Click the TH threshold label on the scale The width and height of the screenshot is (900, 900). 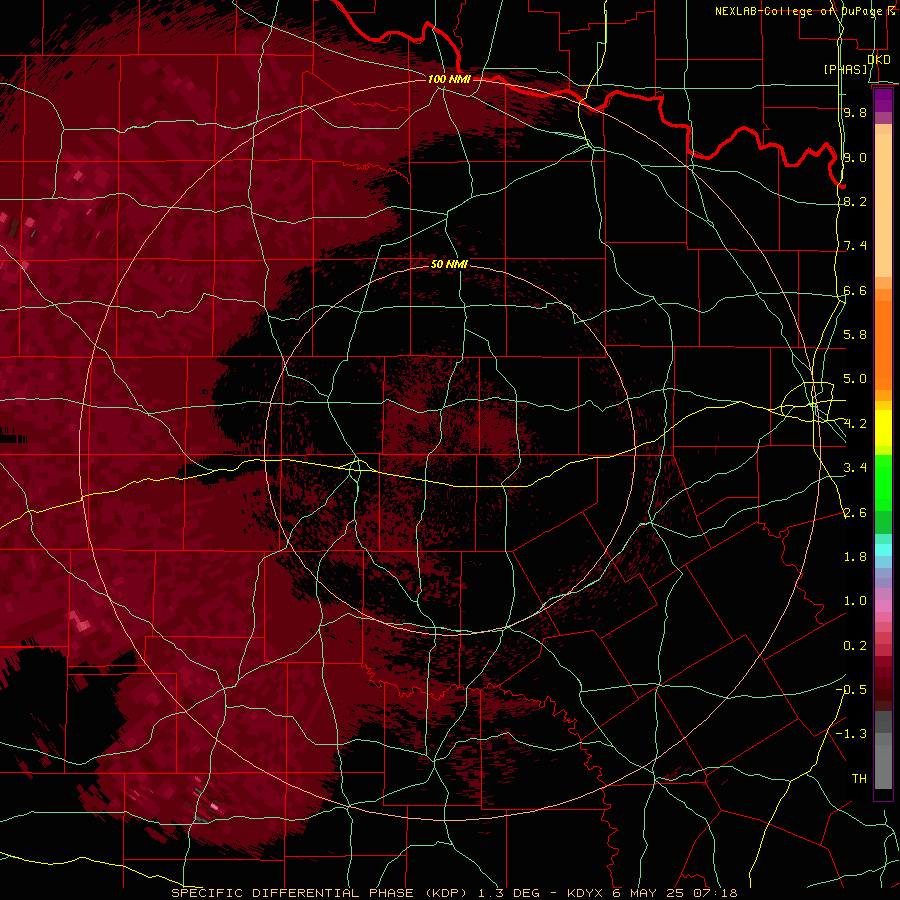point(859,779)
